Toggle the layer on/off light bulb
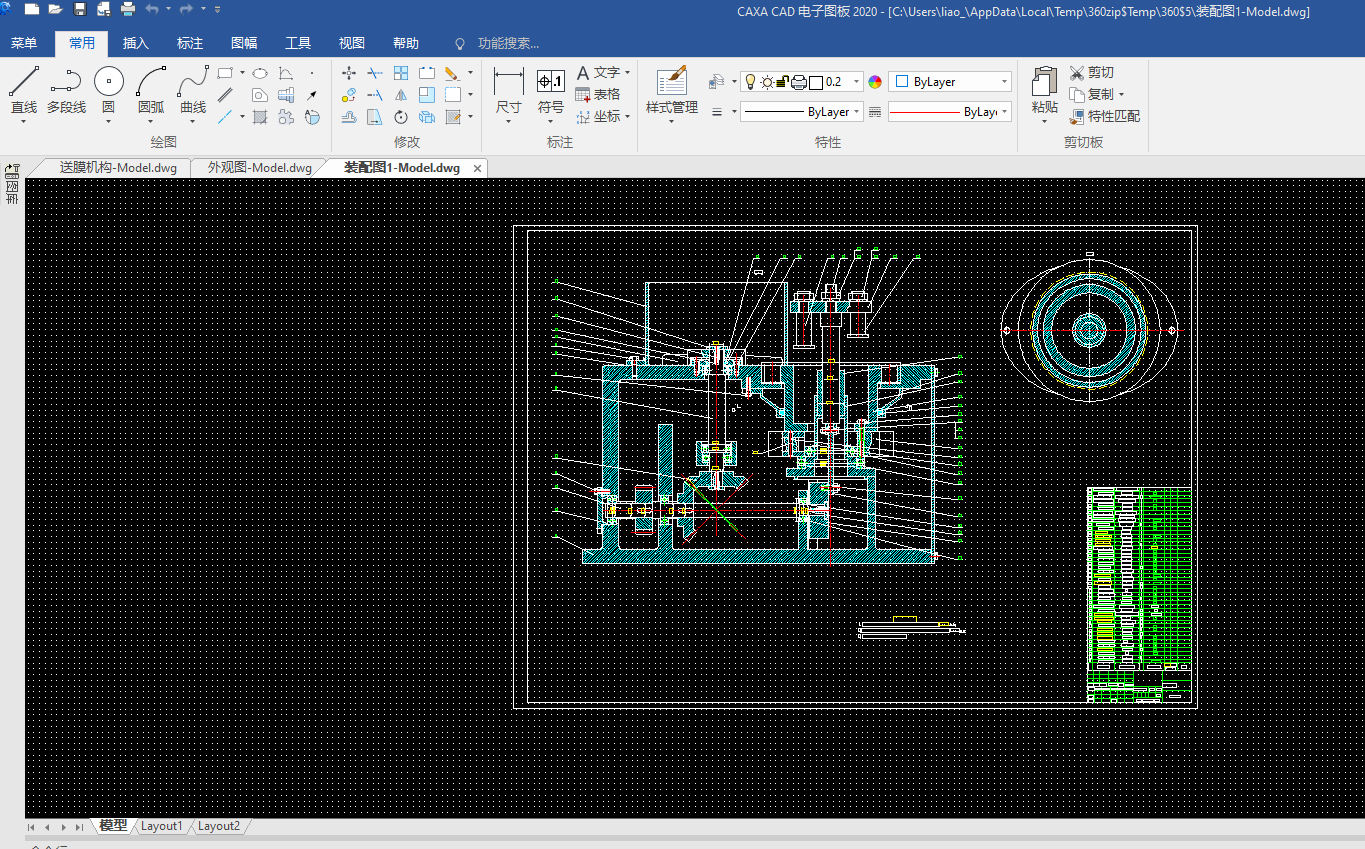1365x849 pixels. coord(751,82)
